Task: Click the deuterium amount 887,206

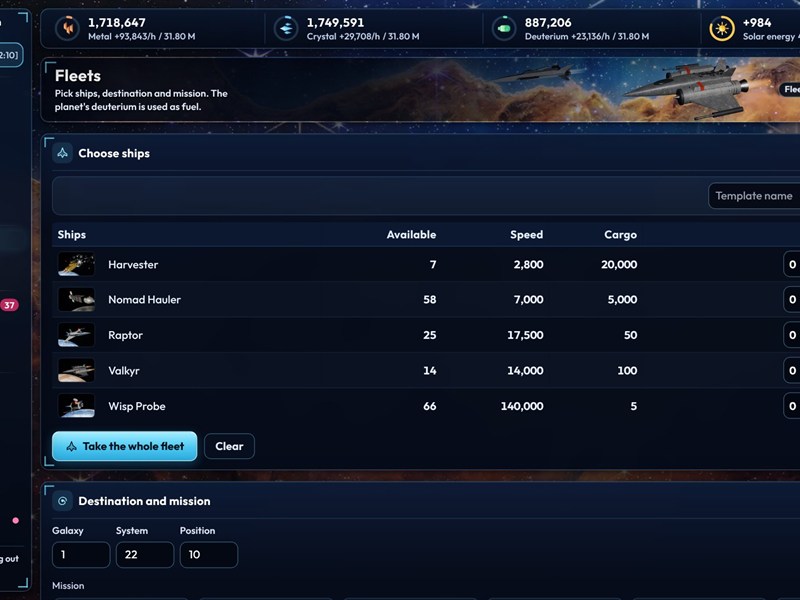Action: [548, 22]
